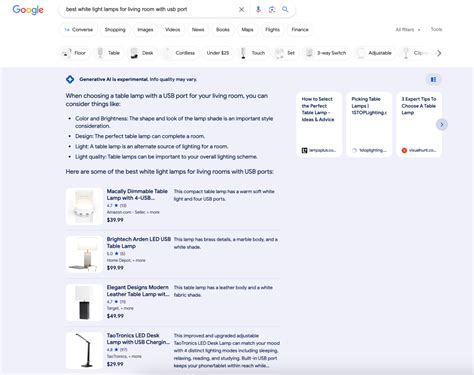Select the Table lamp filter chip
This screenshot has width=474, height=375.
(x=109, y=53)
